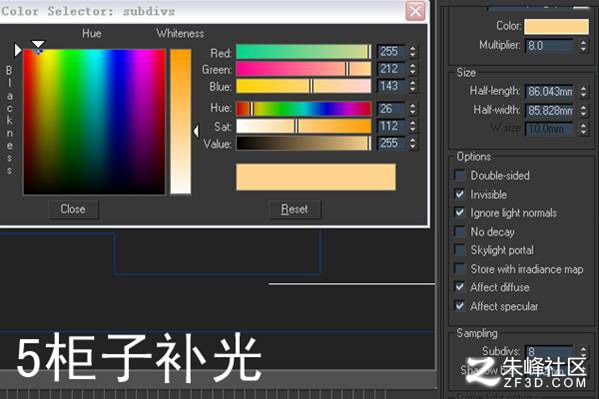Click the Blue slider bar
599x399 pixels.
tap(304, 86)
